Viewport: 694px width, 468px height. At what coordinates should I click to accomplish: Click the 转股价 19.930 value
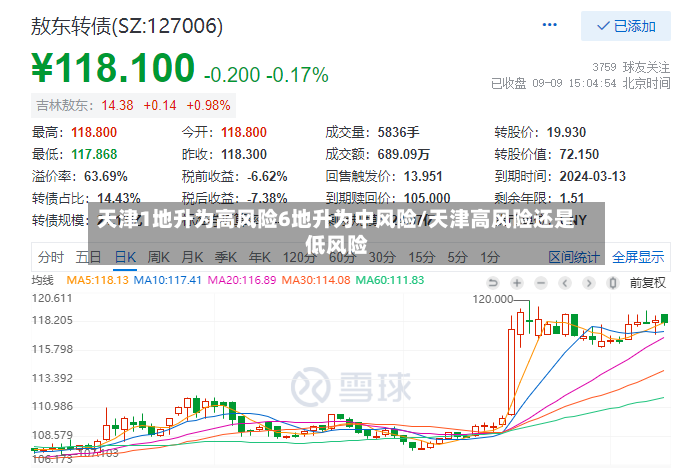tap(566, 132)
